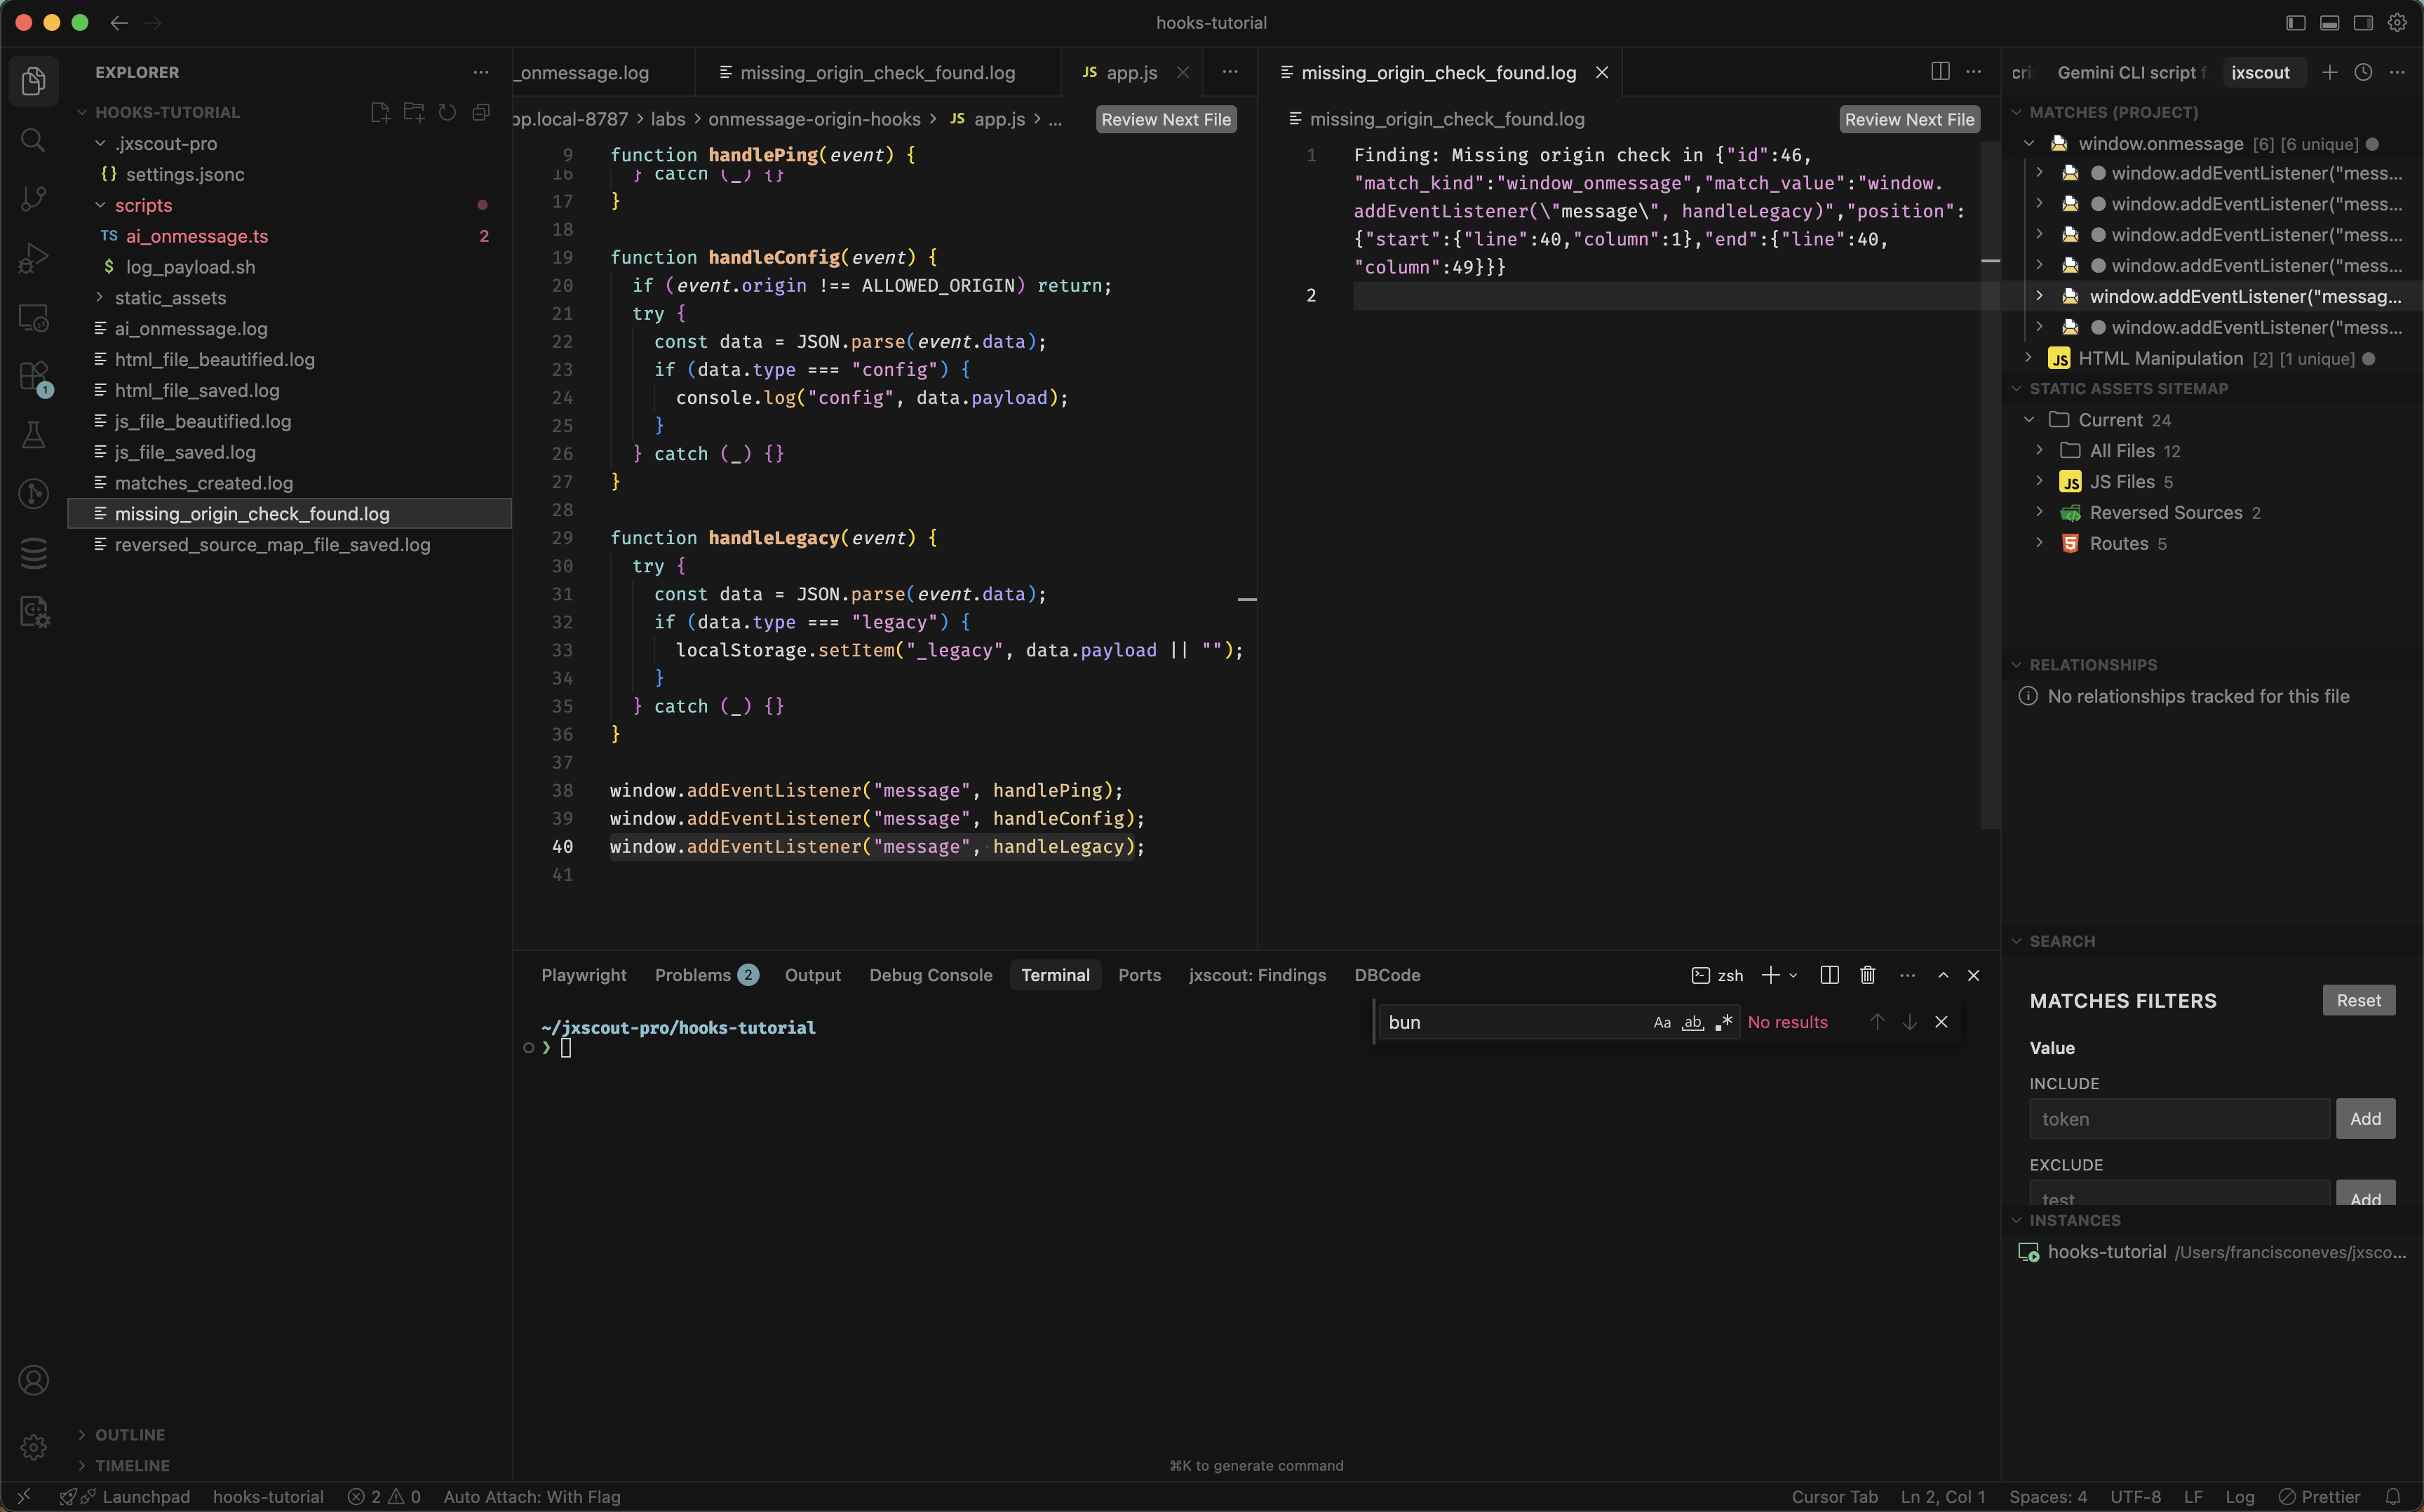
Task: Go back with the title bar arrow
Action: [119, 22]
